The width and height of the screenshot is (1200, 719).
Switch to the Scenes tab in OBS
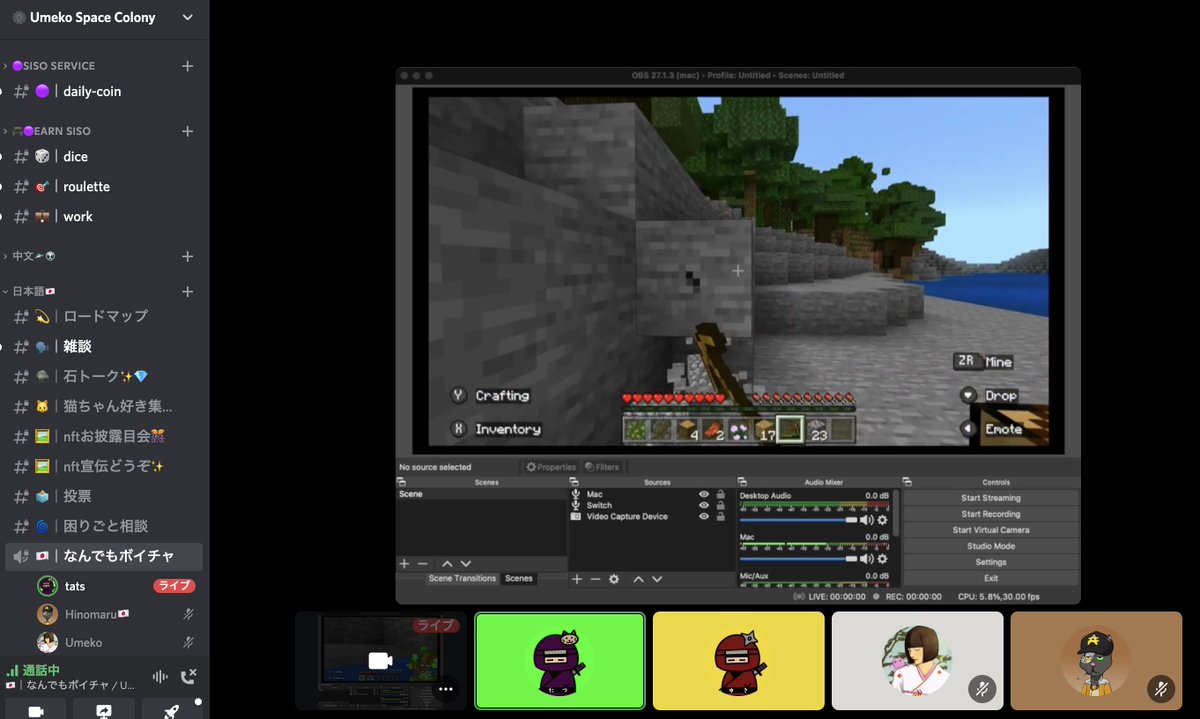coord(518,578)
